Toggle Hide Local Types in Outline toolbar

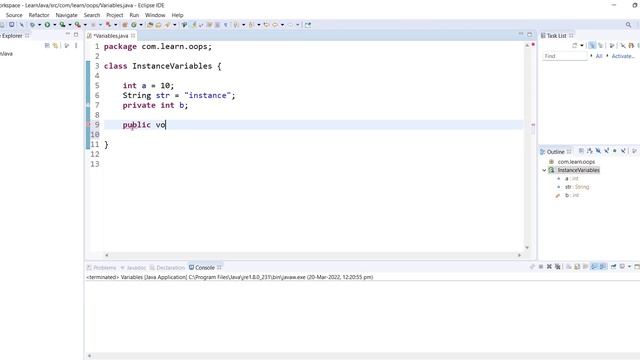click(623, 151)
